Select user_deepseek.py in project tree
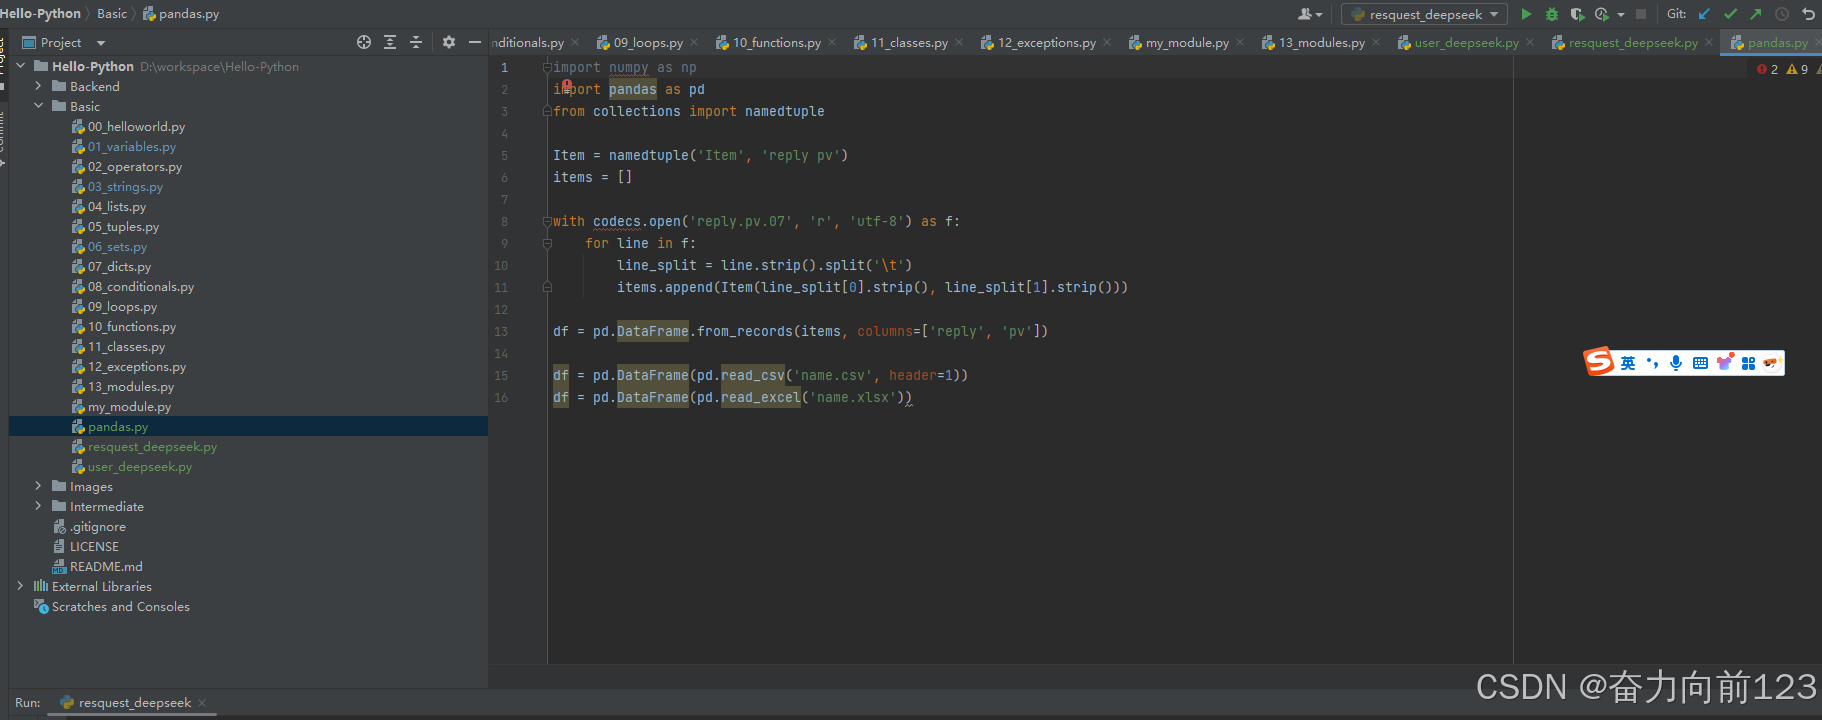 (x=140, y=466)
